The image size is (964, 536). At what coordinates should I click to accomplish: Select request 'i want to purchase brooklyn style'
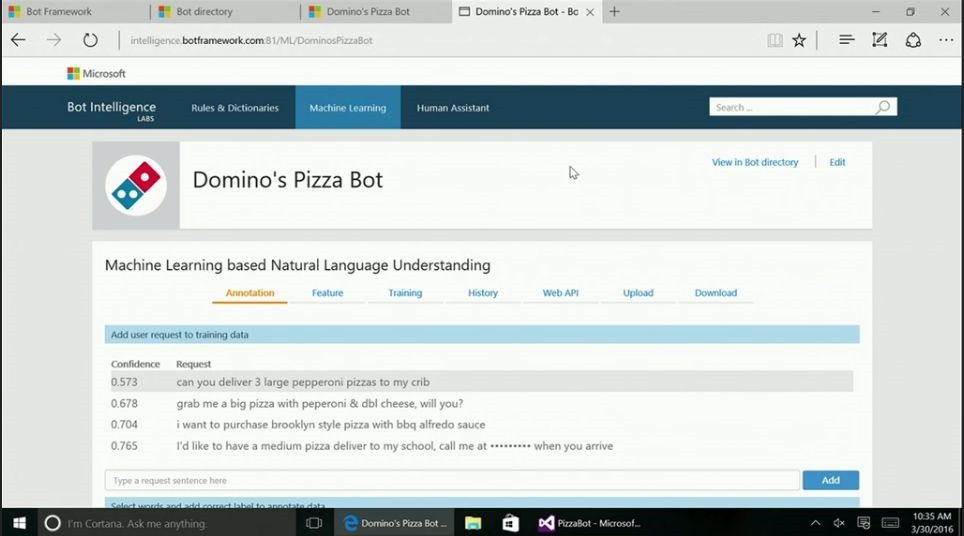331,425
